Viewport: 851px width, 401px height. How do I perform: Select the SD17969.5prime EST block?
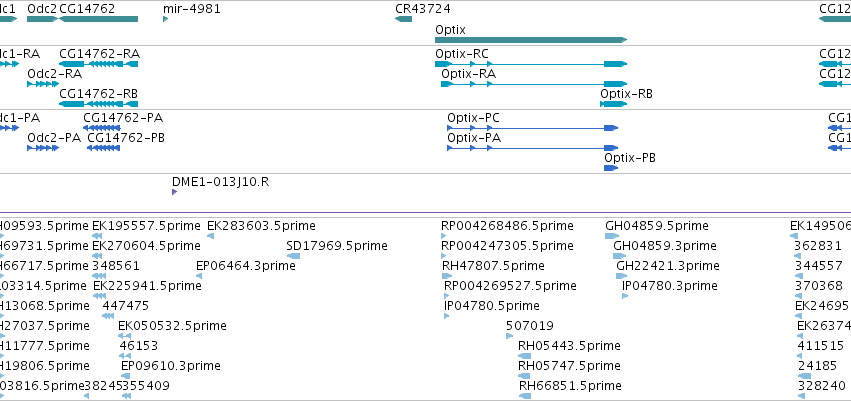(293, 256)
